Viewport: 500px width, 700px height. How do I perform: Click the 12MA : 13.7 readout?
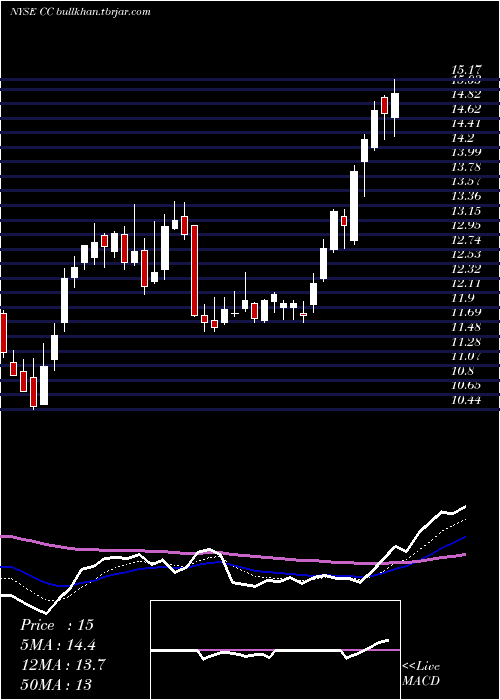(x=62, y=665)
